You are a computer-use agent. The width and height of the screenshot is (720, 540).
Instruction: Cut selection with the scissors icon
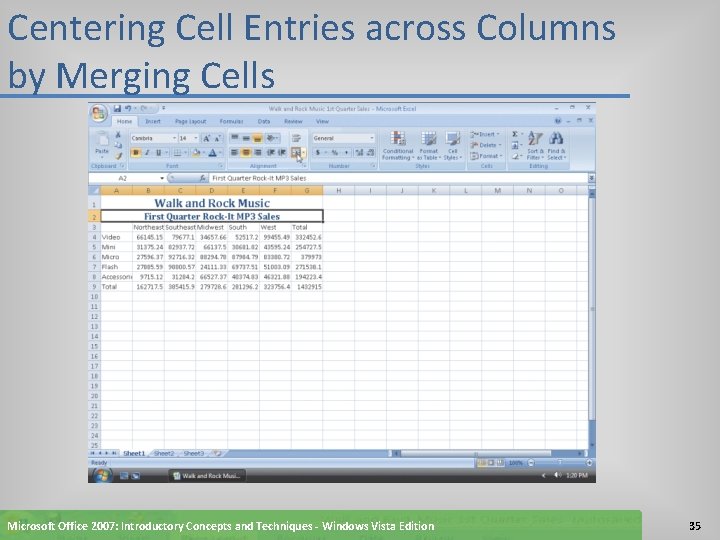pos(118,134)
